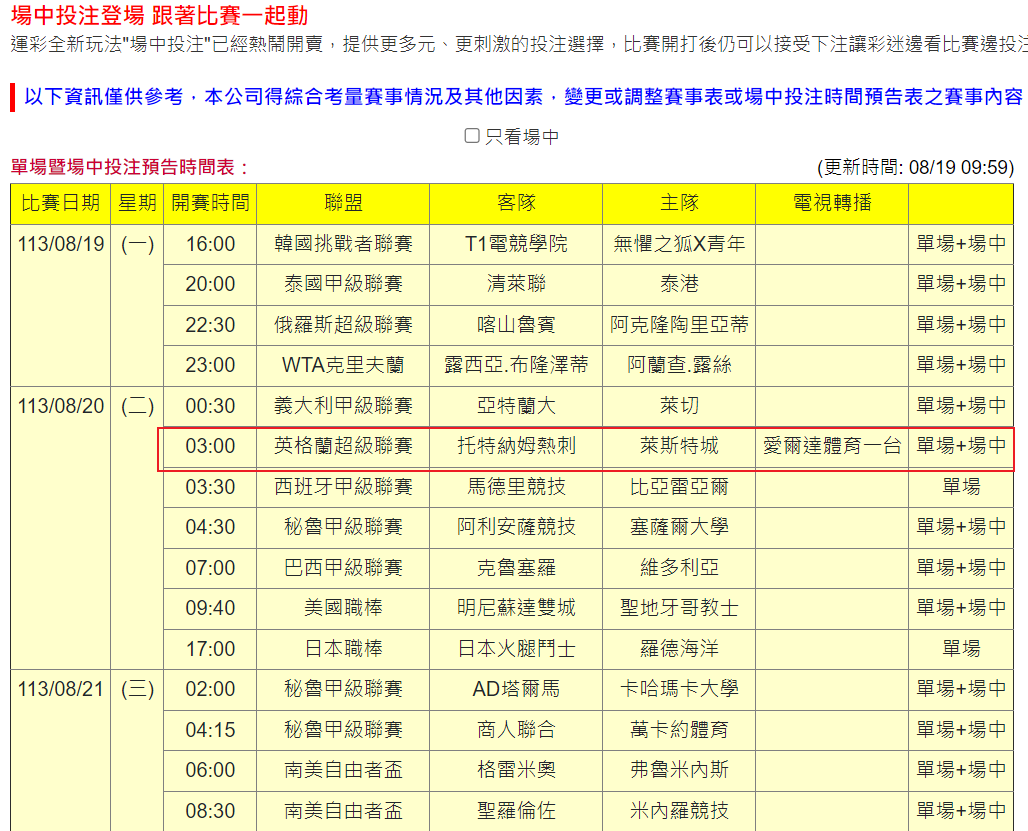Viewport: 1028px width, 831px height.
Task: Click the WTA克里夫蘭 match row league
Action: [343, 365]
